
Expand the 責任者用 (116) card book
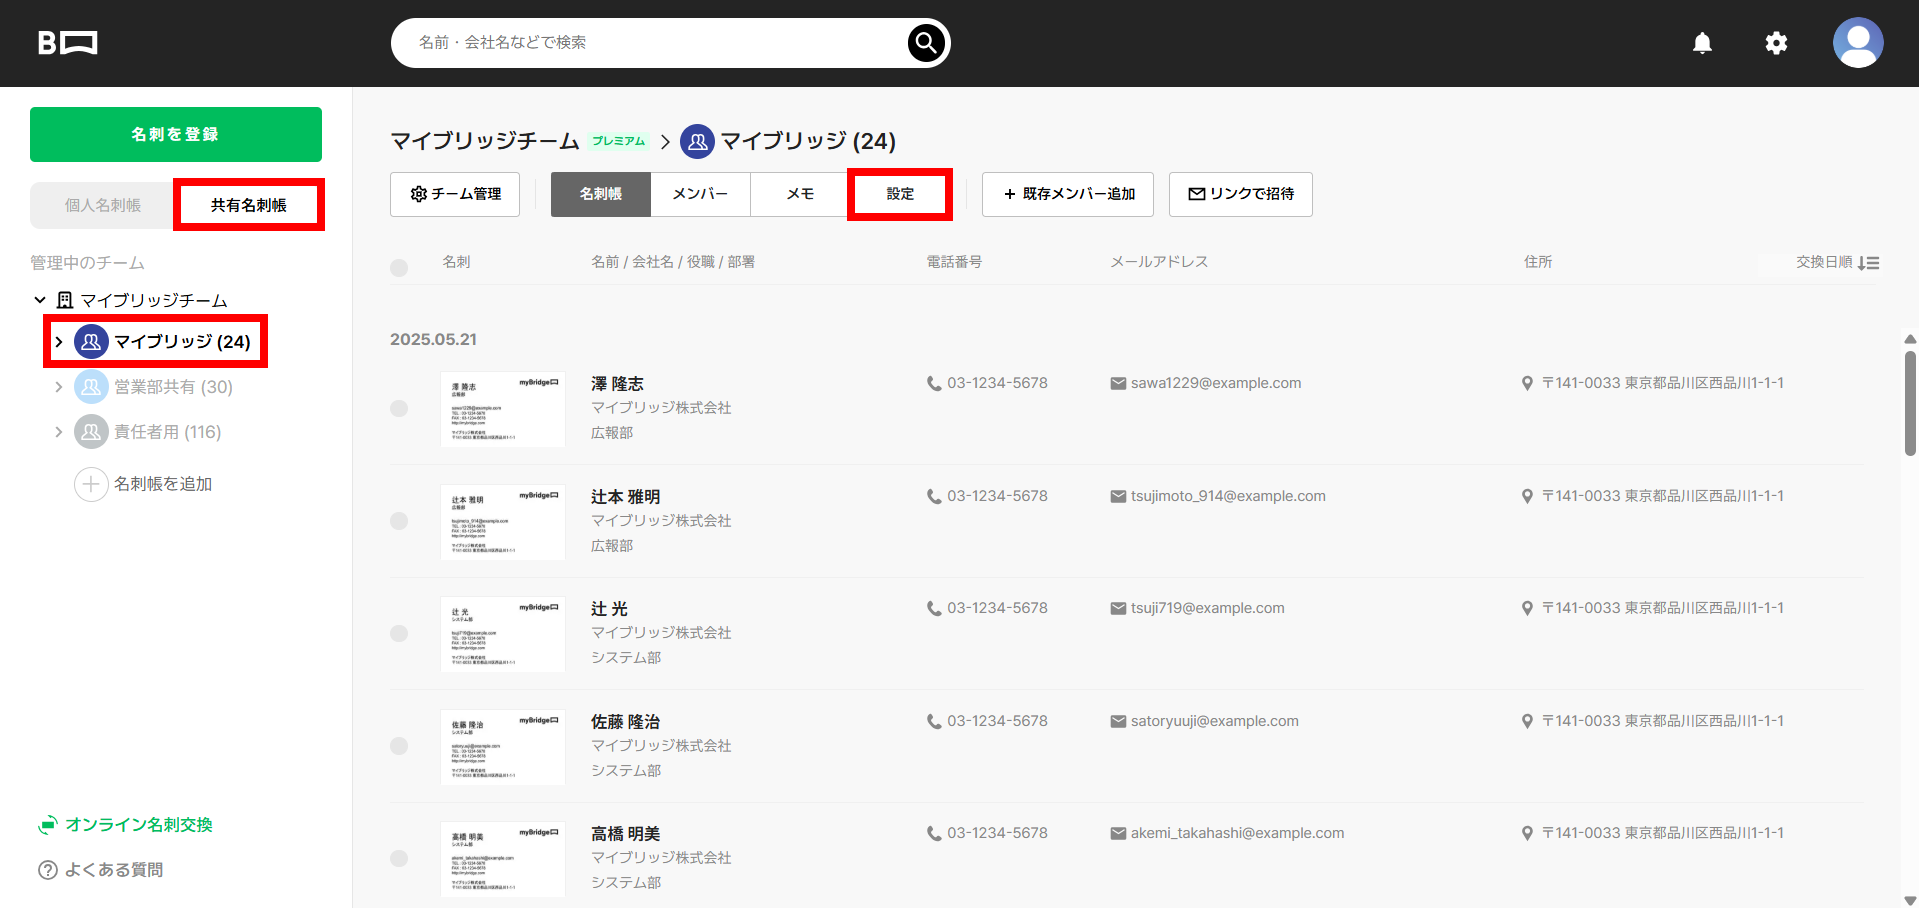(x=59, y=432)
